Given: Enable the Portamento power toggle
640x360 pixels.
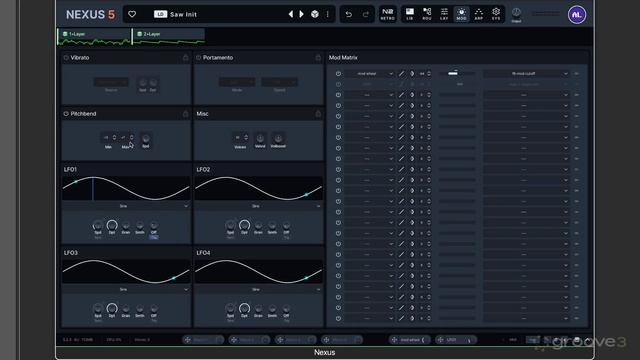Looking at the screenshot, I should [198, 58].
